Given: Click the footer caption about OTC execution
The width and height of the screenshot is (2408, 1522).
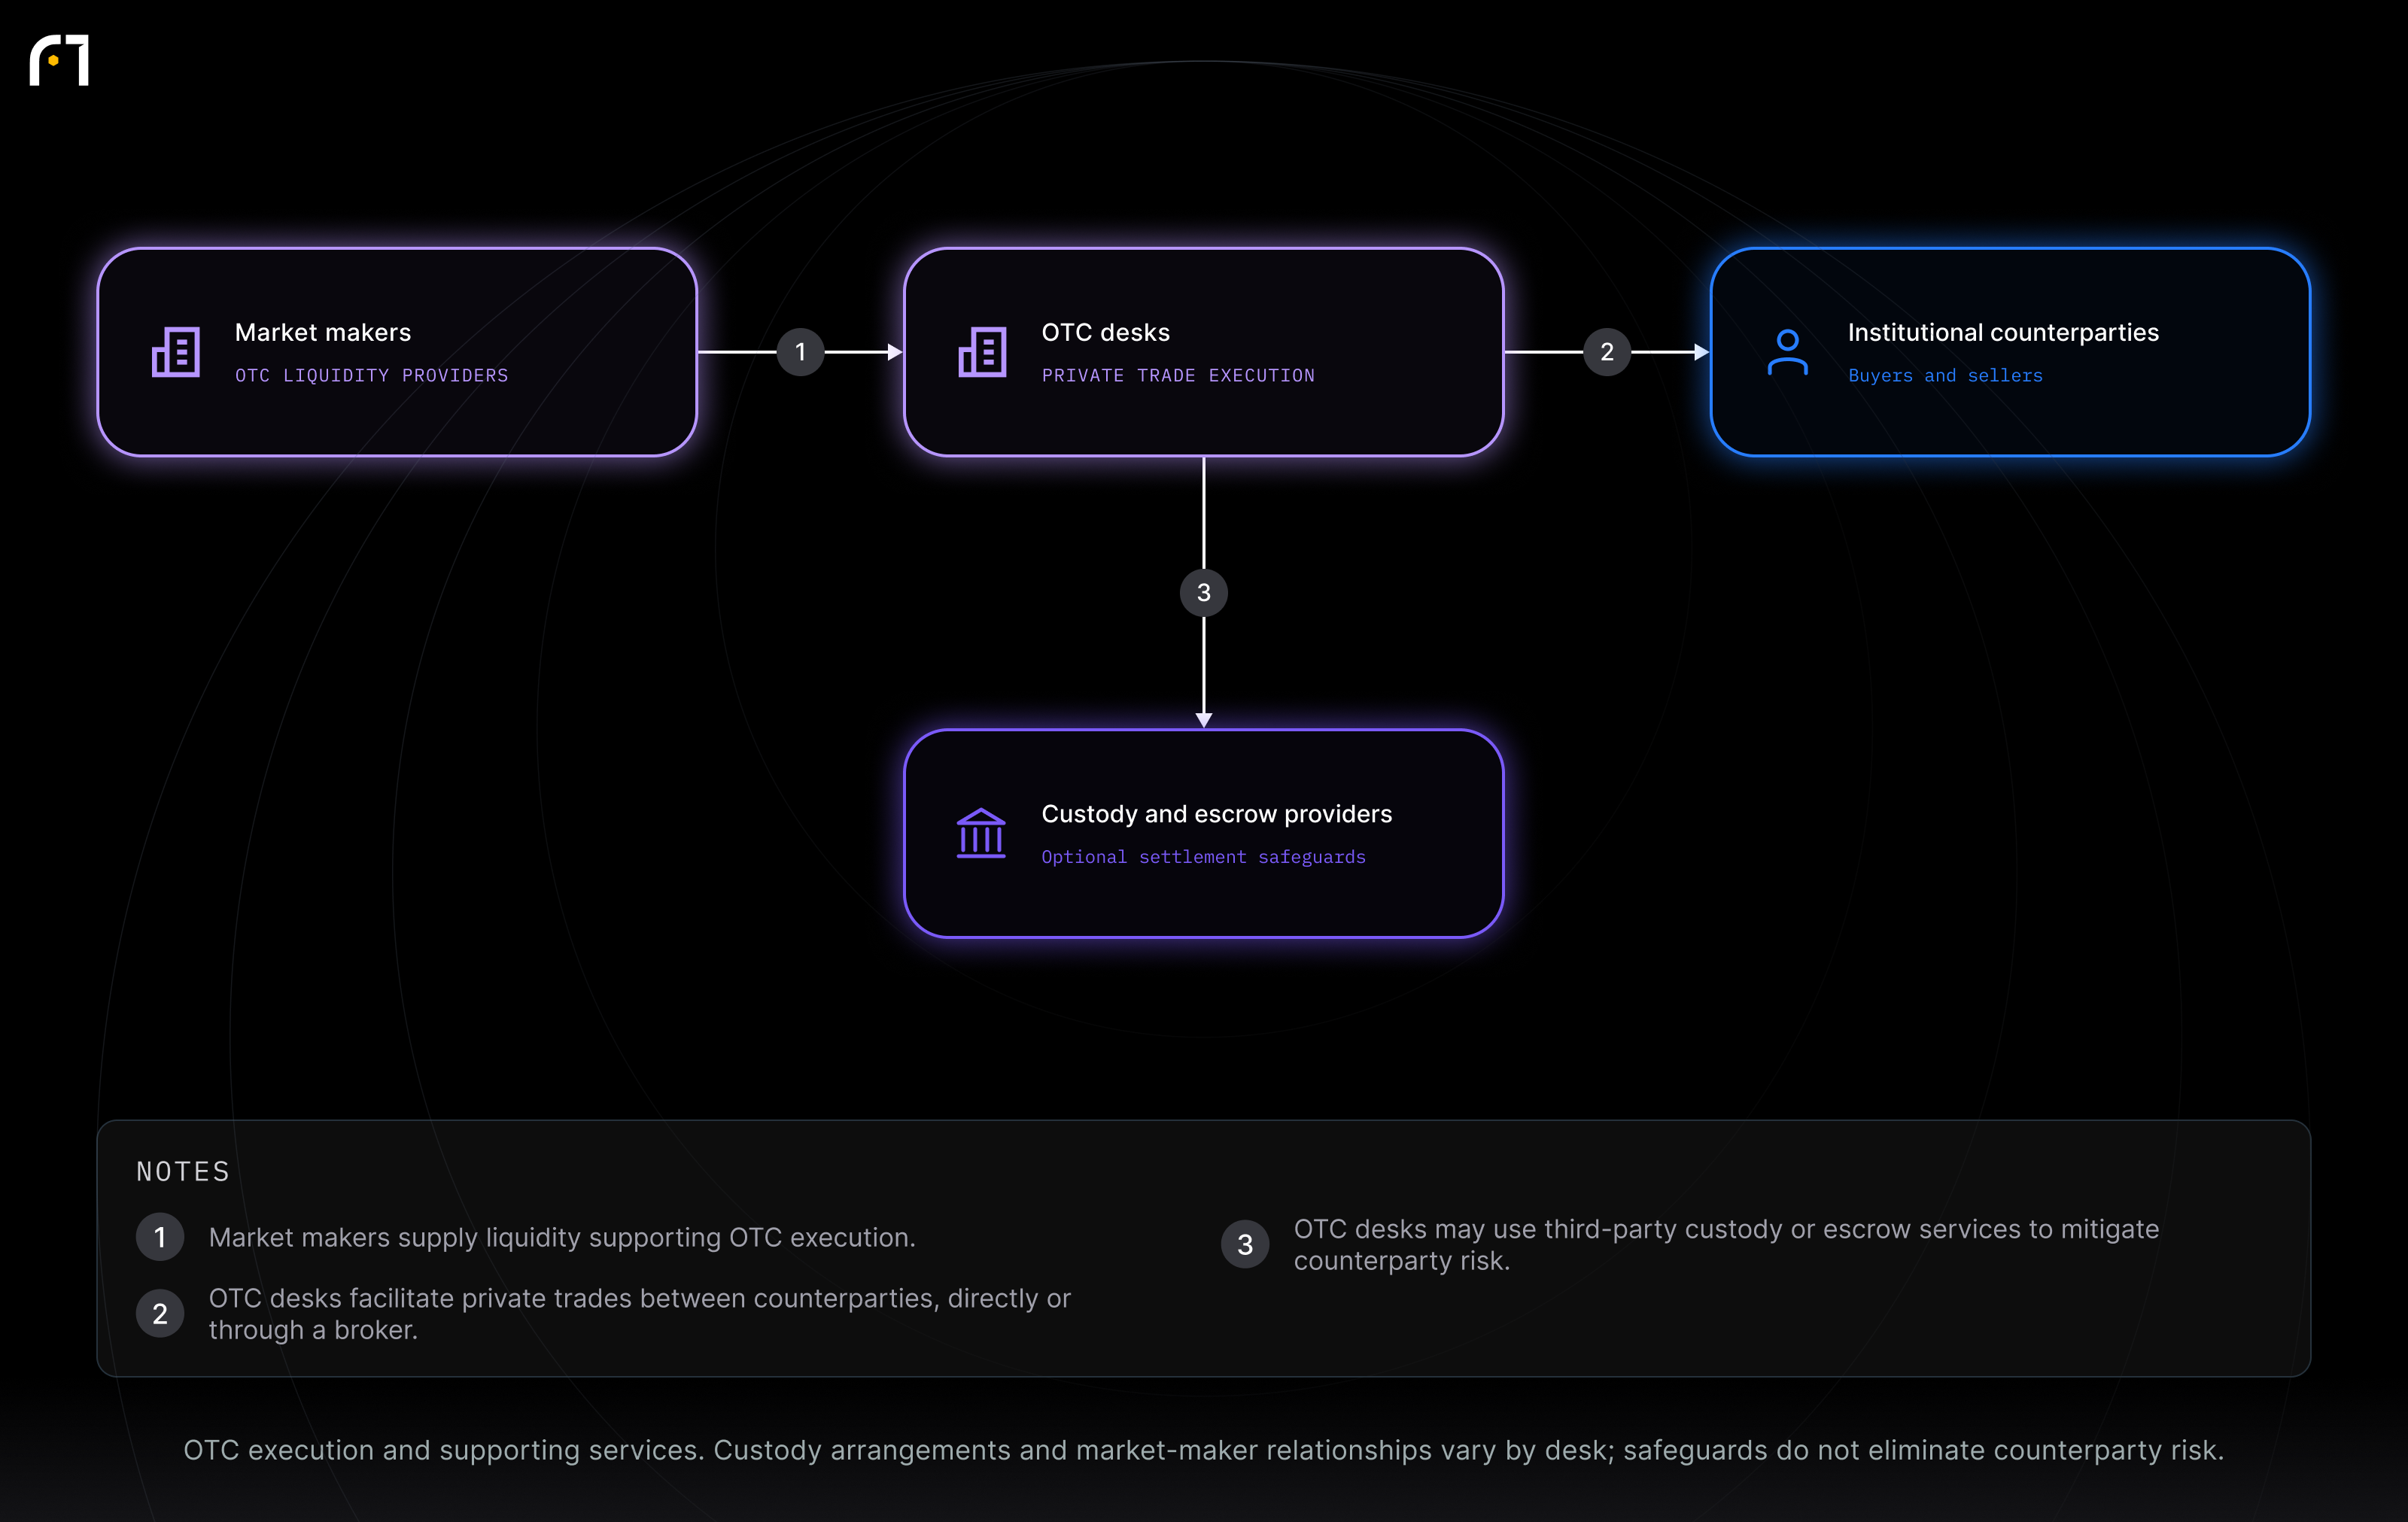Looking at the screenshot, I should (1204, 1450).
